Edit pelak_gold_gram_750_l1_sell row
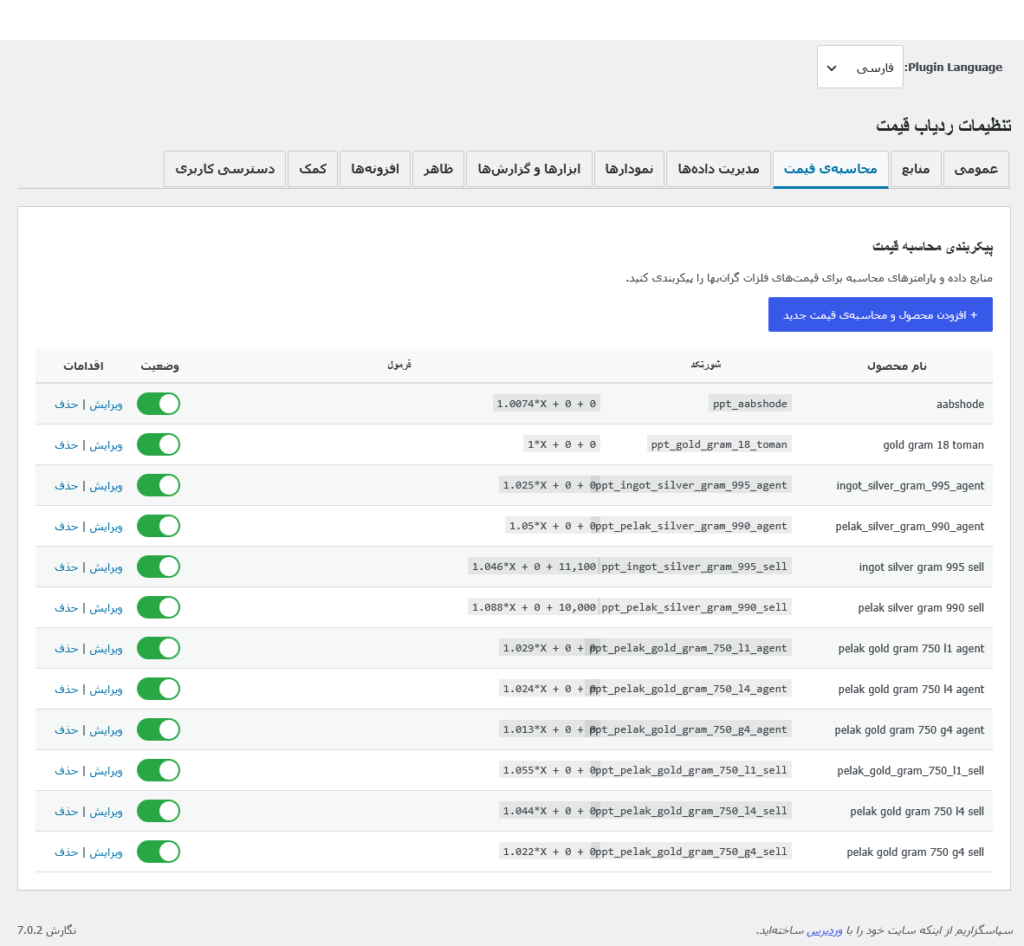The height and width of the screenshot is (946, 1024). 106,771
